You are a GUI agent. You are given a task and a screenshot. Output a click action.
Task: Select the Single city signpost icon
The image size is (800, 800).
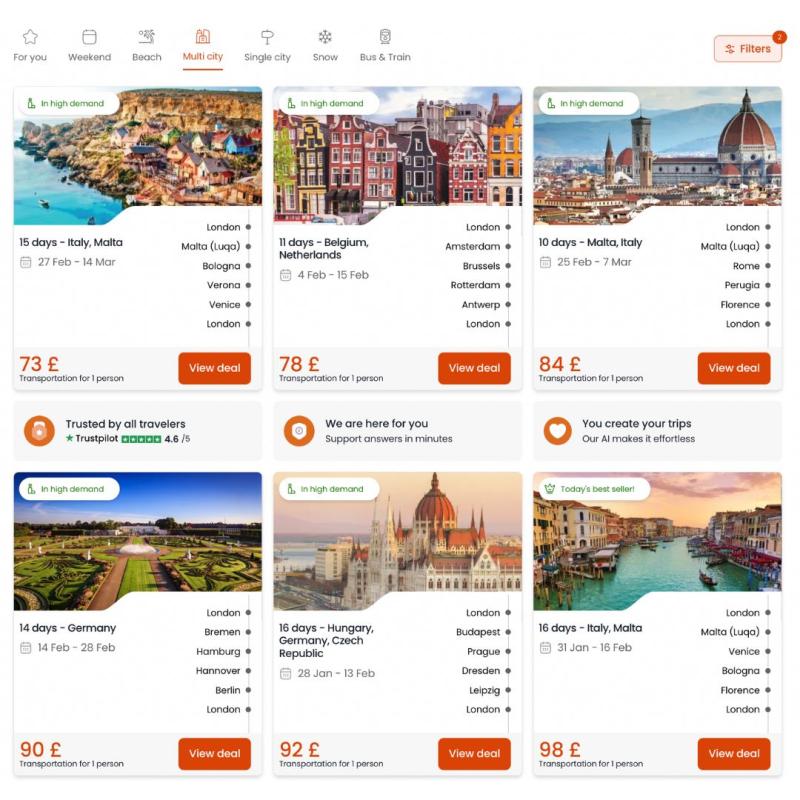[267, 37]
